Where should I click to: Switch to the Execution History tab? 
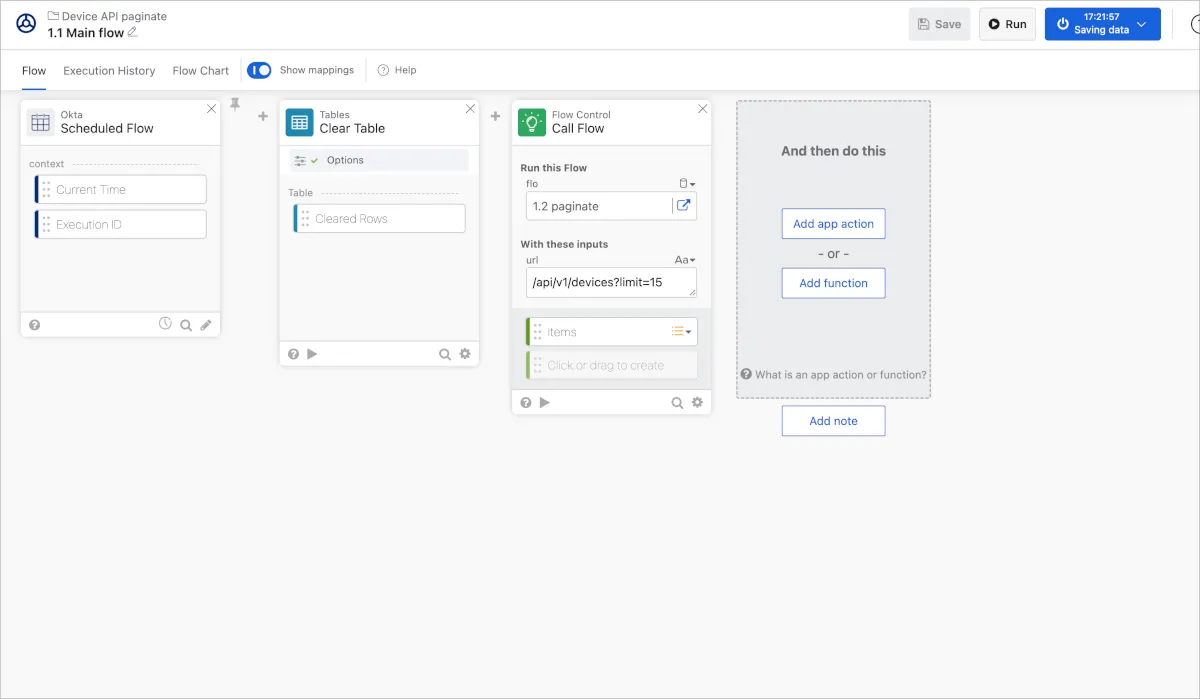tap(109, 71)
